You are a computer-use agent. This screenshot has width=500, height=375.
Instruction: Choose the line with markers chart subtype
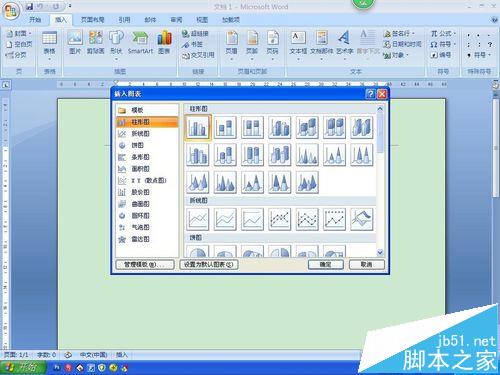click(x=280, y=219)
